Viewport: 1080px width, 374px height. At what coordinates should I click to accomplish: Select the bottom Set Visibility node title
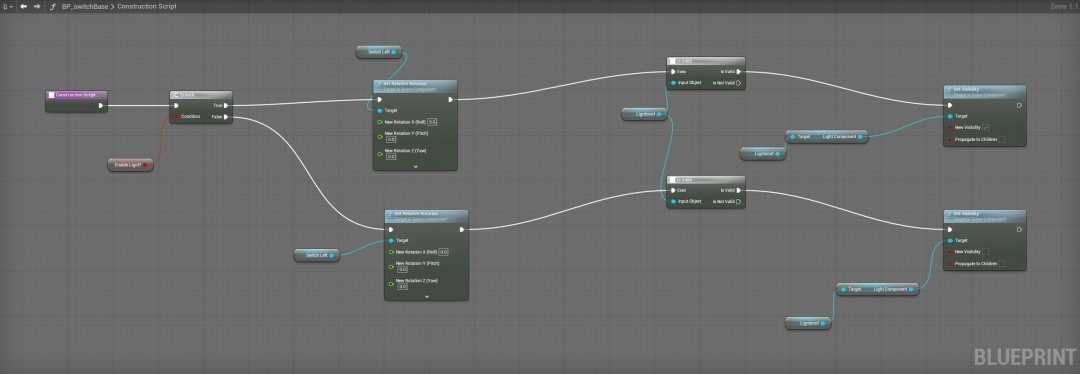click(985, 216)
